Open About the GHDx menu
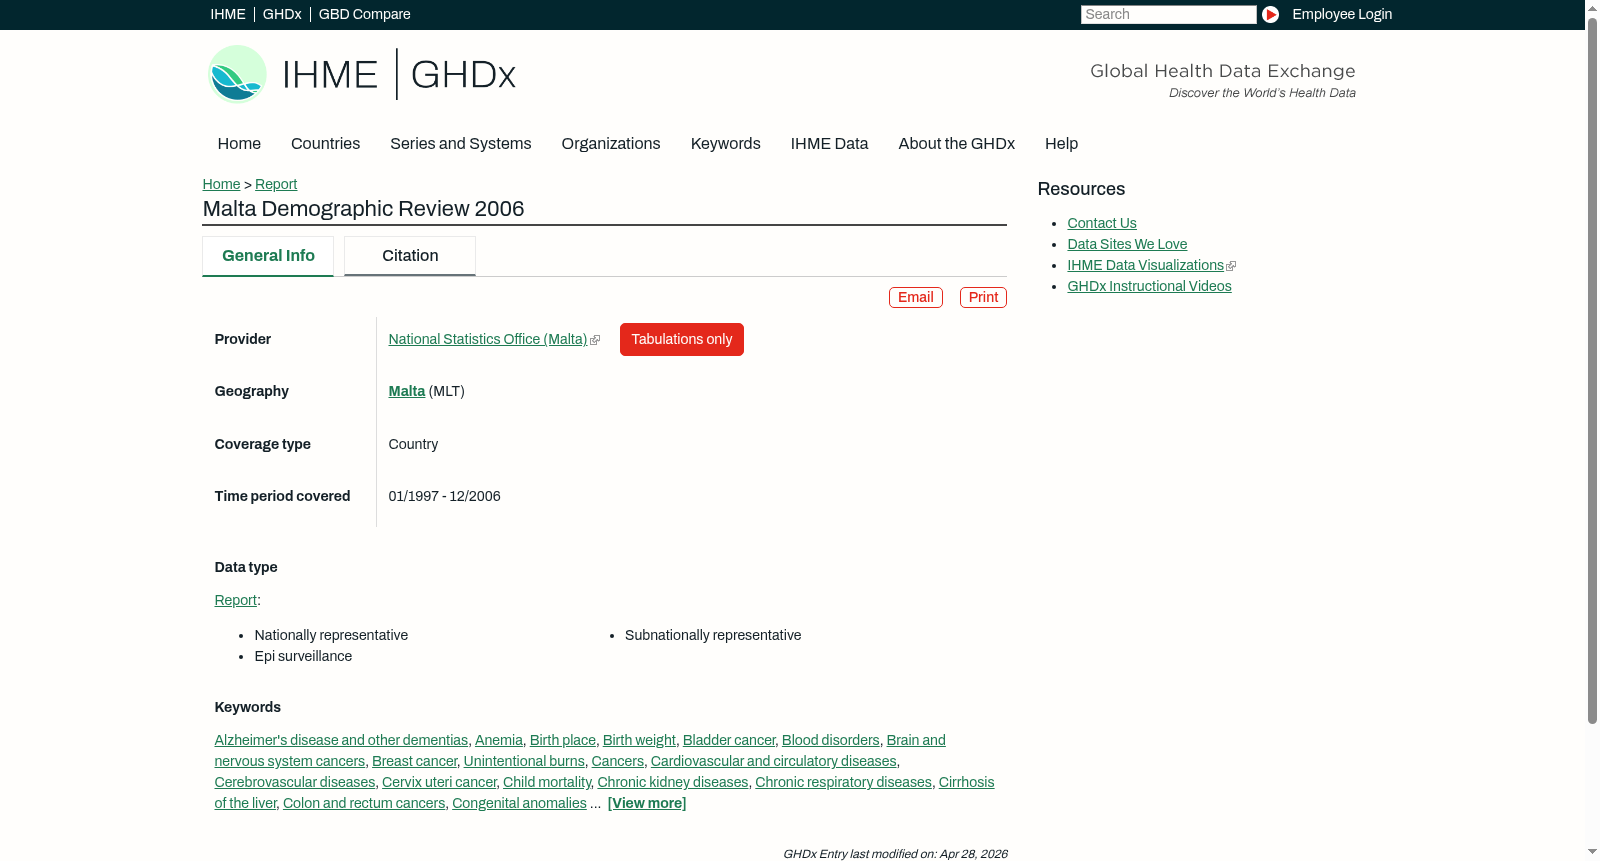Image resolution: width=1600 pixels, height=861 pixels. point(957,144)
